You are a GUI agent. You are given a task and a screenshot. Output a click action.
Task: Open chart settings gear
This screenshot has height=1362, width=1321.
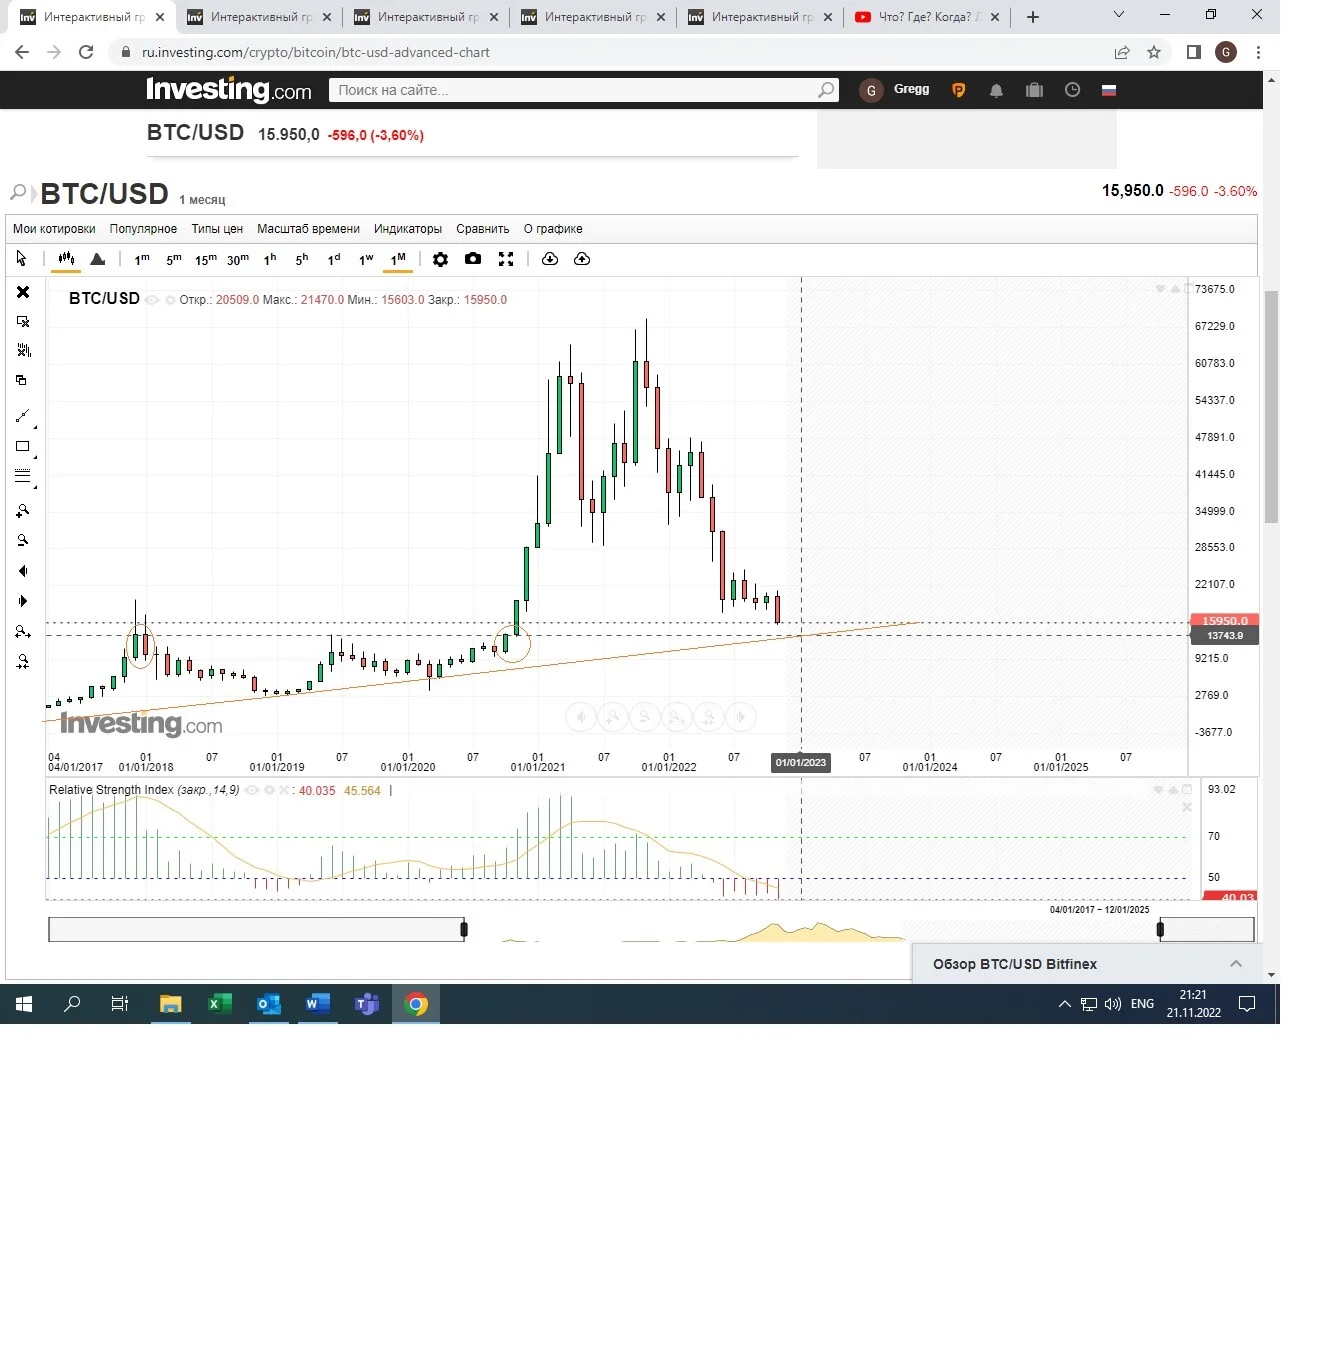coord(440,259)
